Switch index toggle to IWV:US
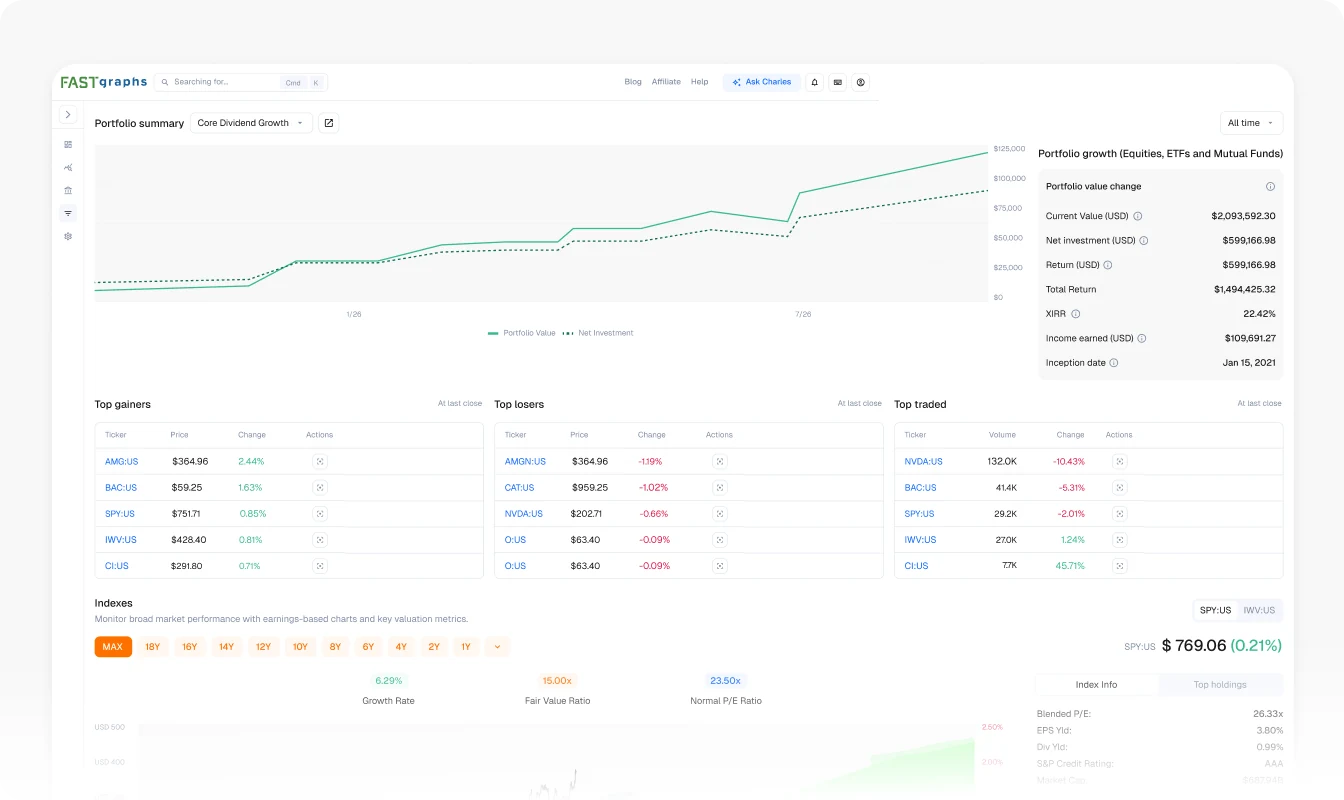Viewport: 1344px width, 800px height. click(x=1259, y=610)
